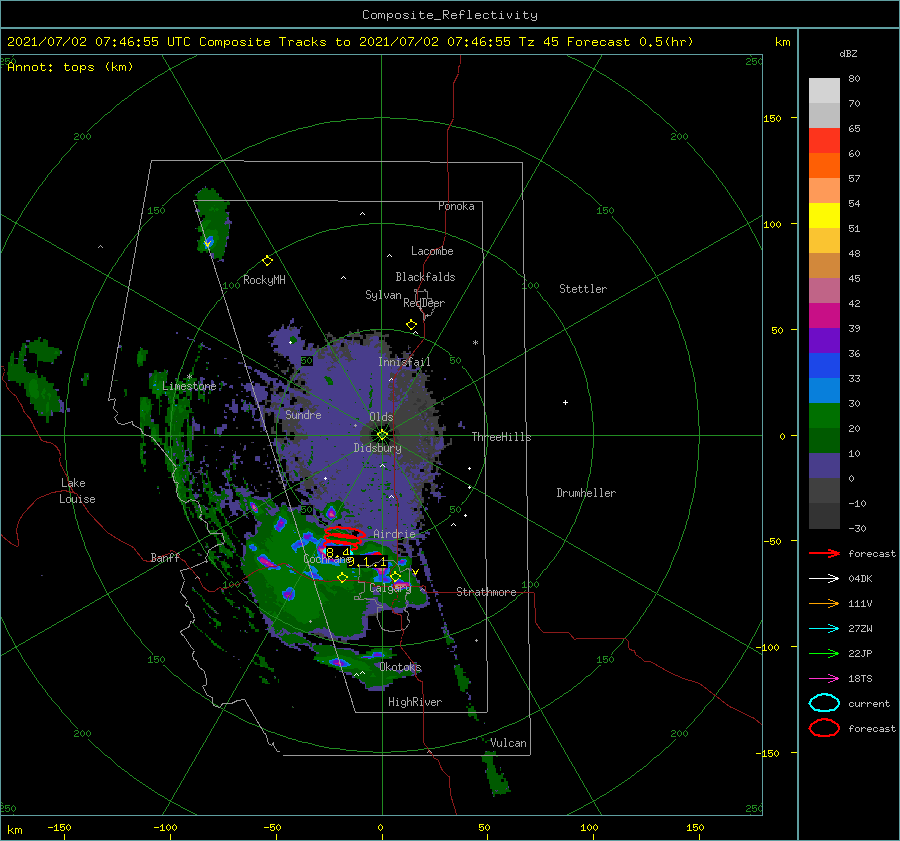Click the yellow diamond marker above Calgary
Viewport: 900px width, 841px height.
pyautogui.click(x=395, y=576)
